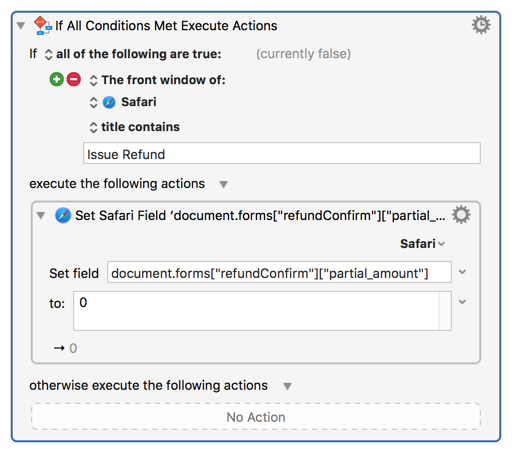This screenshot has width=512, height=456.
Task: Click the If All Conditions flowchart icon
Action: point(43,25)
